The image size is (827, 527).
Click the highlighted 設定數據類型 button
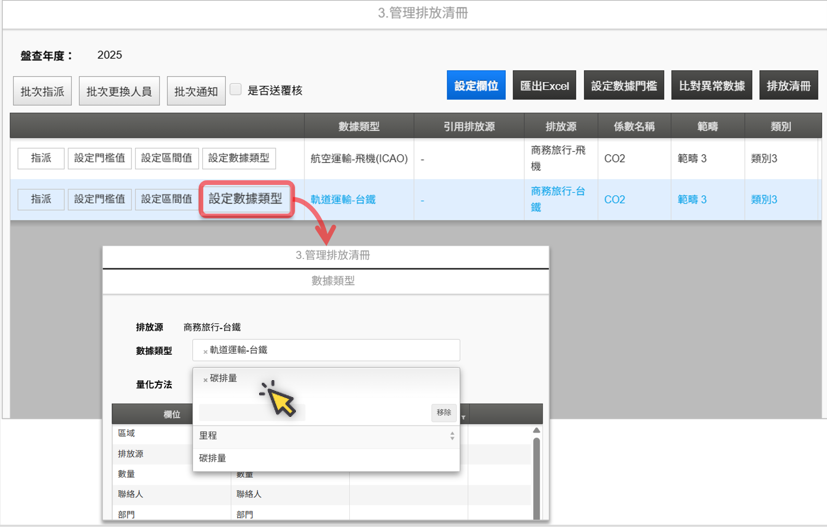245,199
